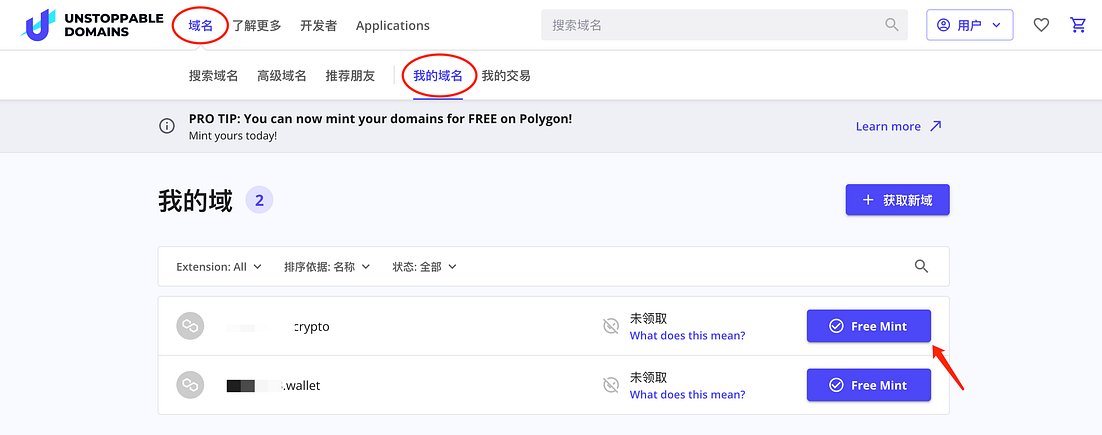Screen dimensions: 1102x435
Task: Click unclaimed status icon in .crypto row
Action: (x=611, y=326)
